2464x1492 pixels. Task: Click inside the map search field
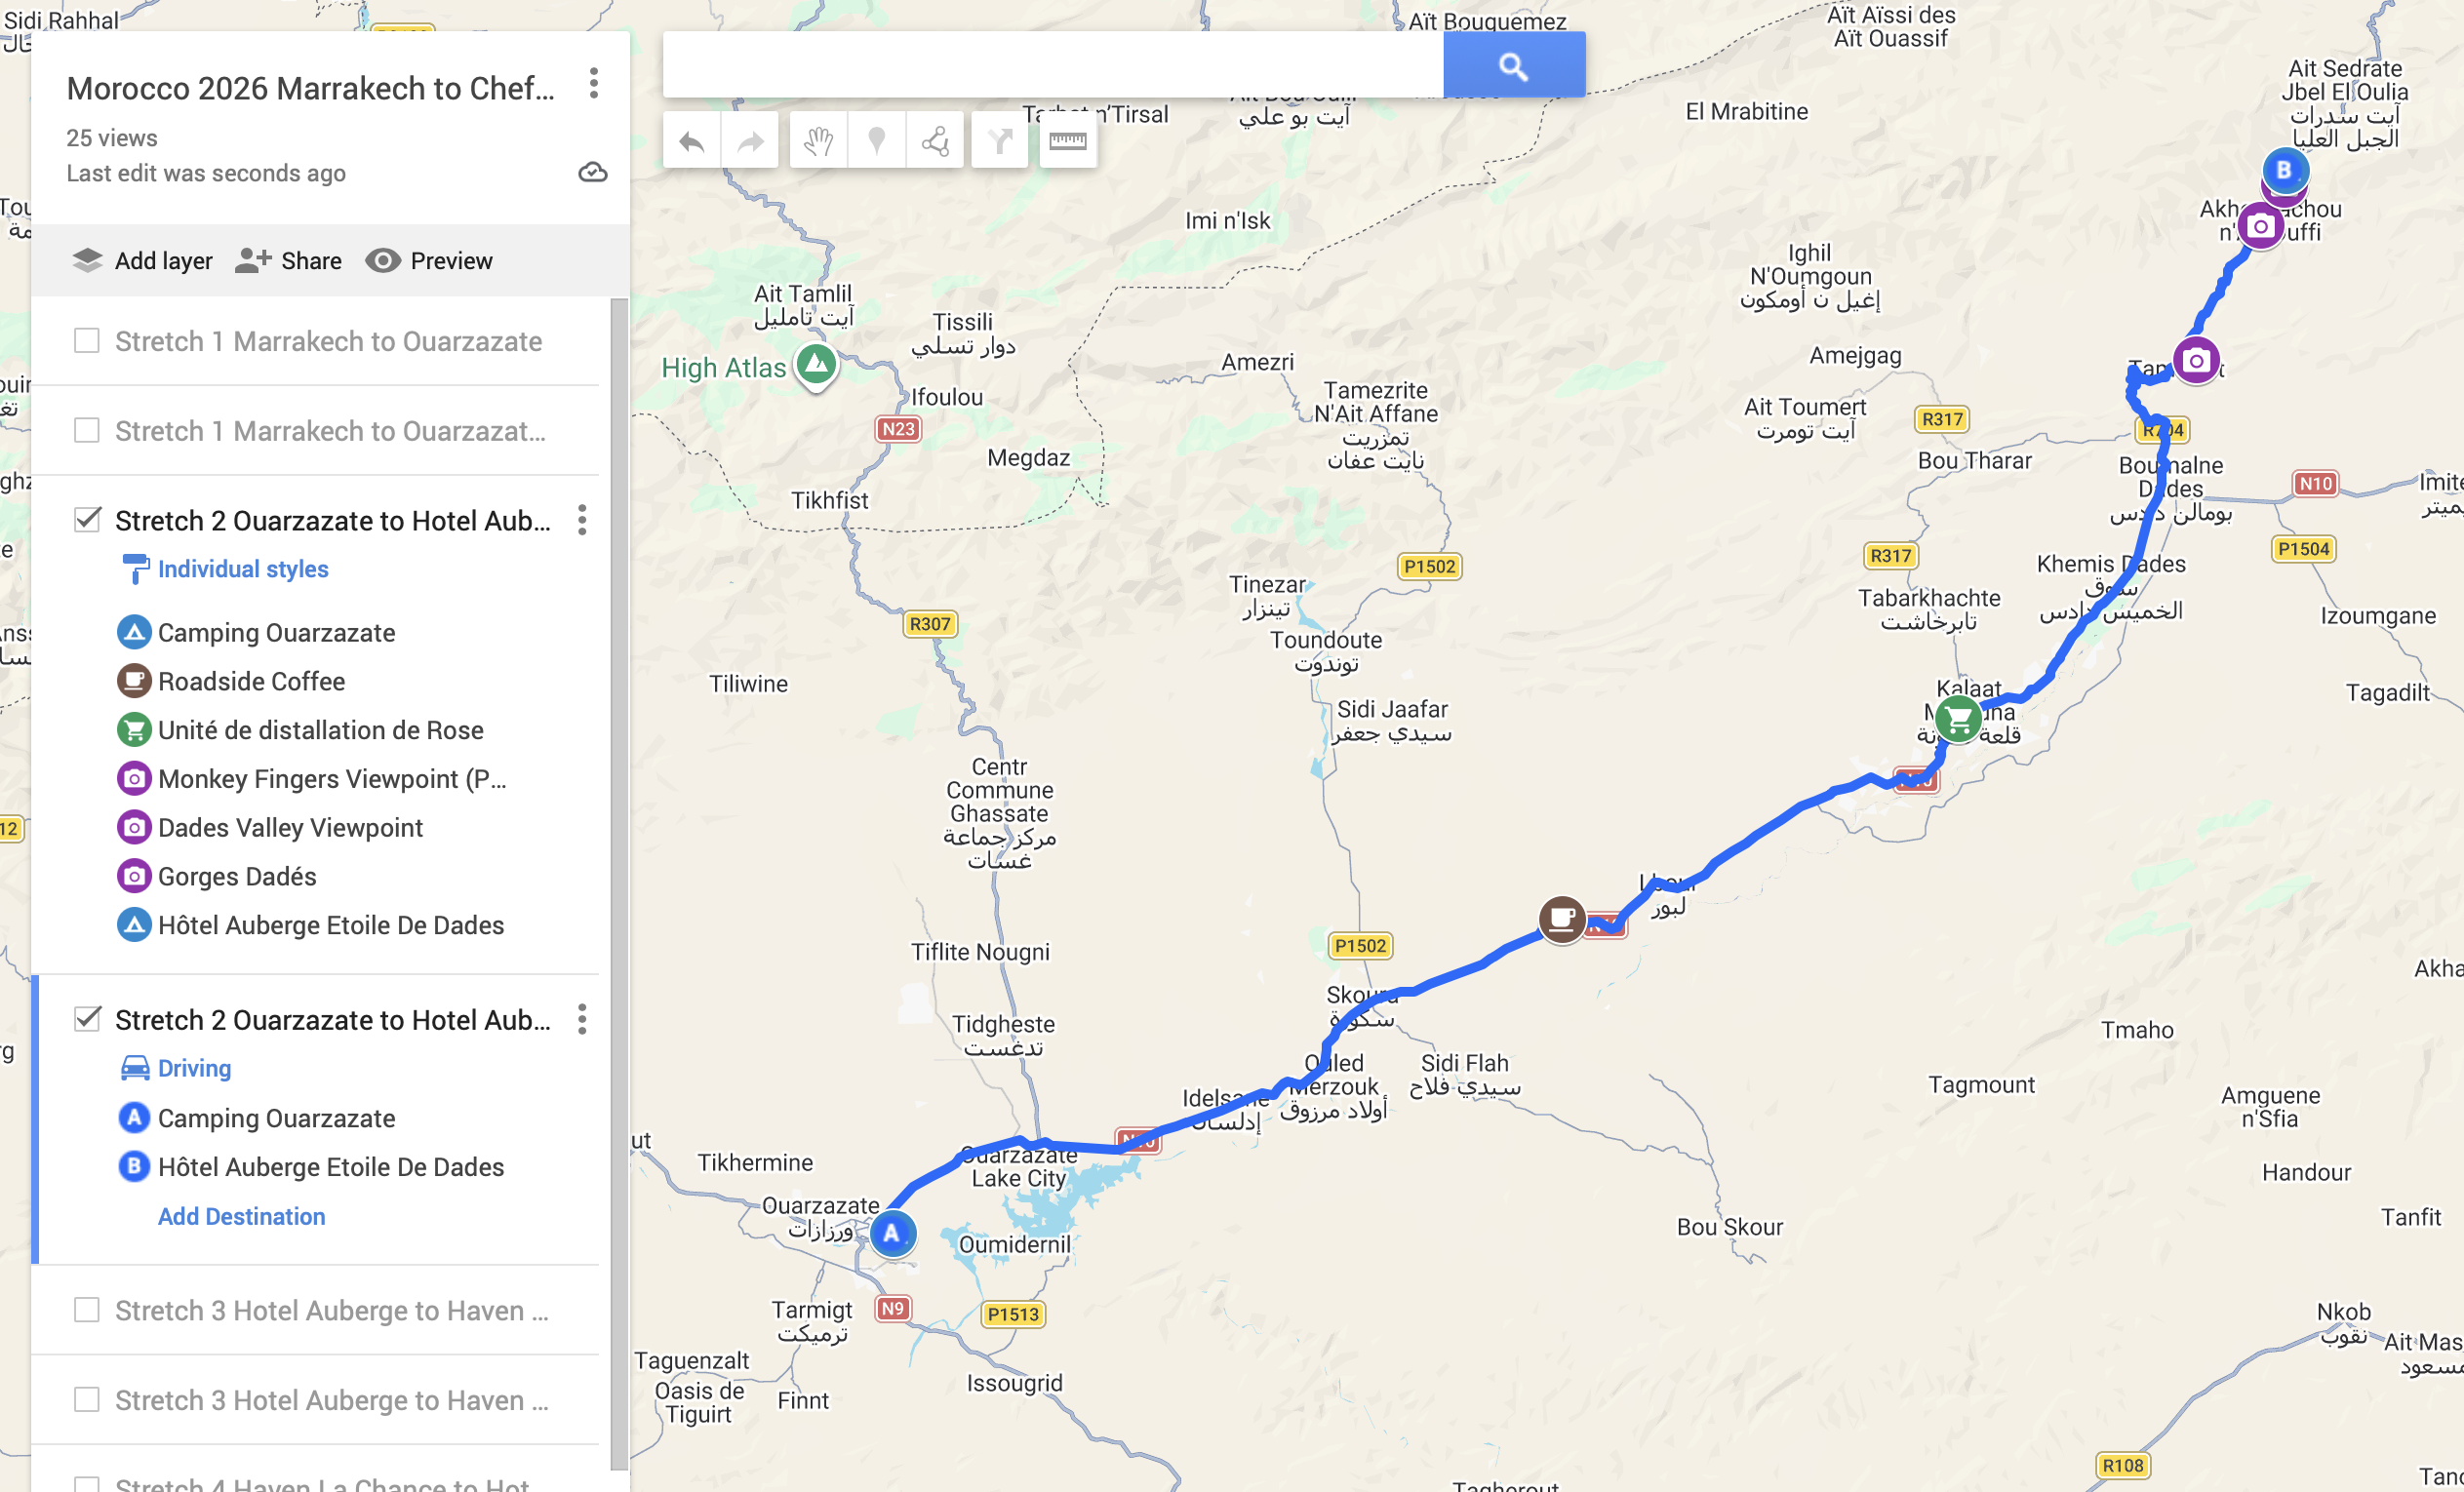point(1053,66)
